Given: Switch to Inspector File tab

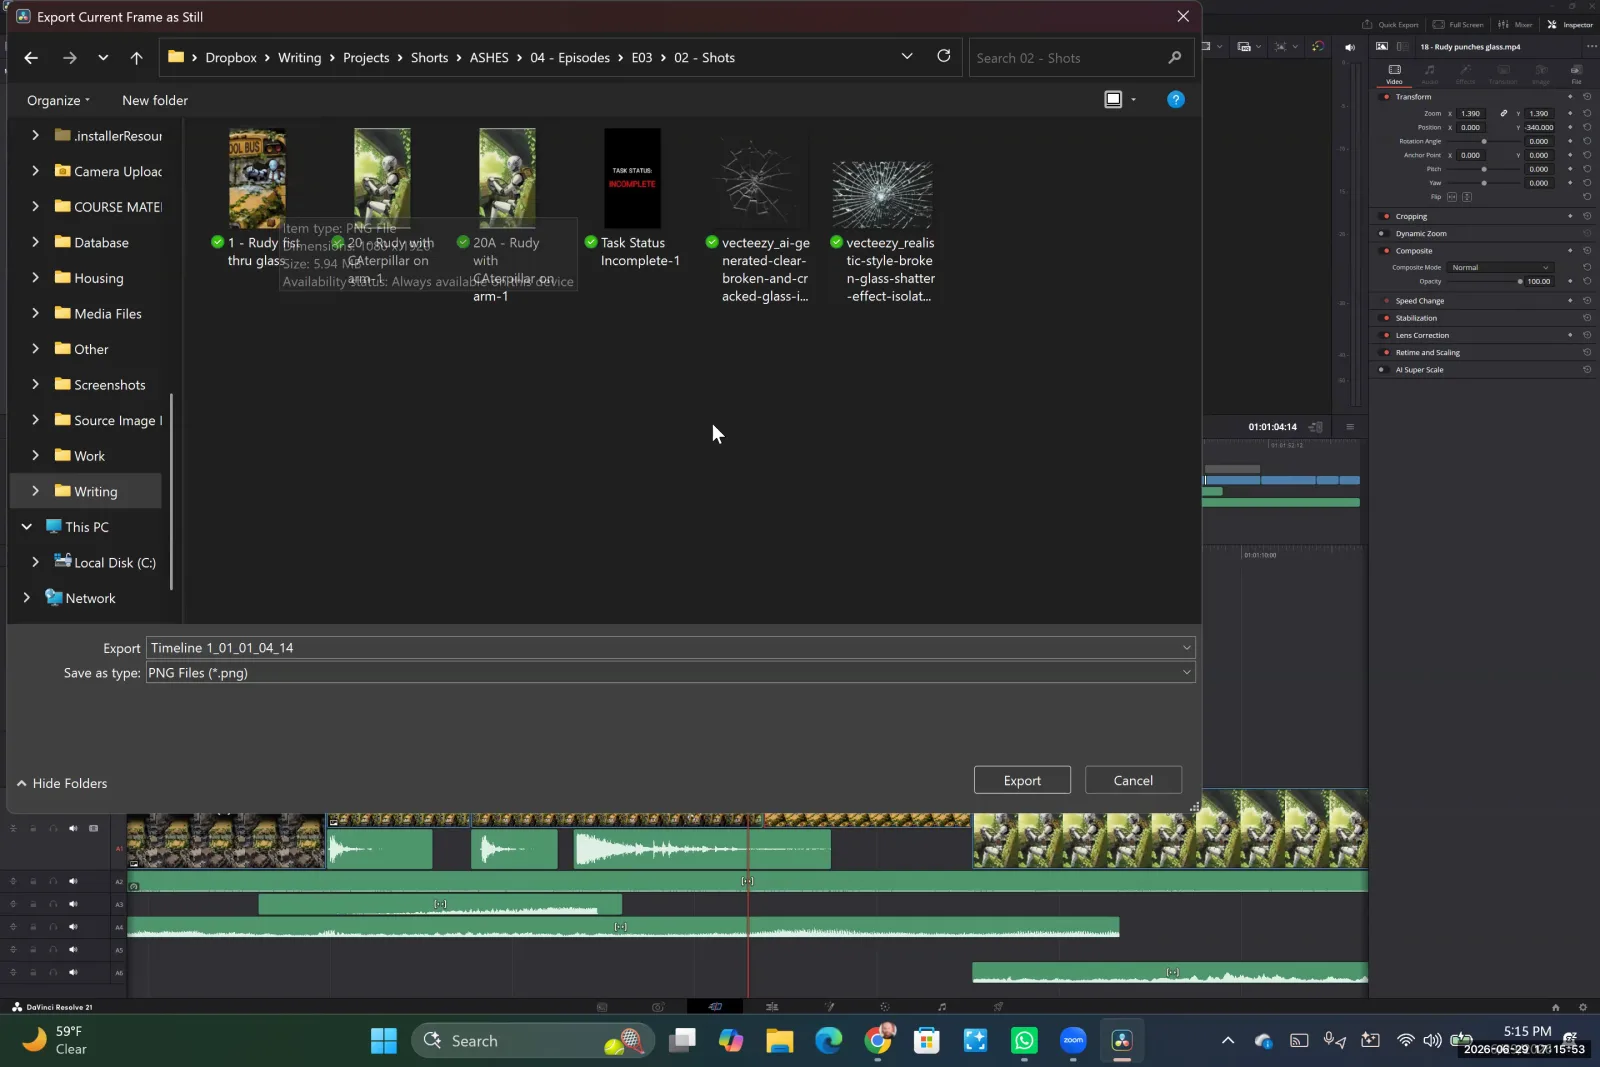Looking at the screenshot, I should tap(1576, 74).
